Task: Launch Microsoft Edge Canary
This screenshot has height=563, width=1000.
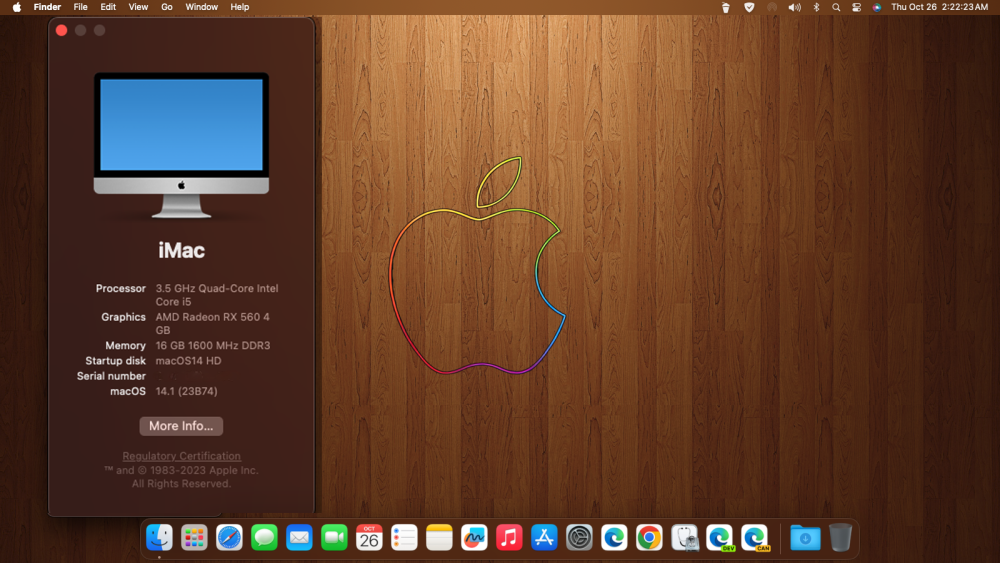Action: (754, 537)
